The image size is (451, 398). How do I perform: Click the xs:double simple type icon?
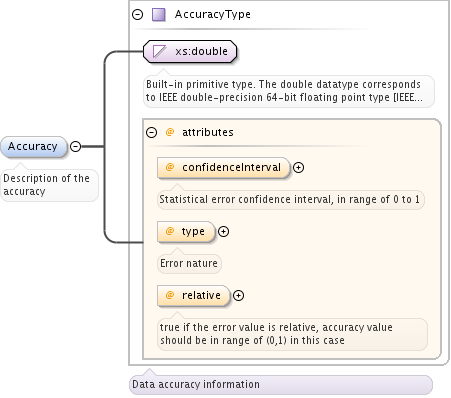(159, 52)
